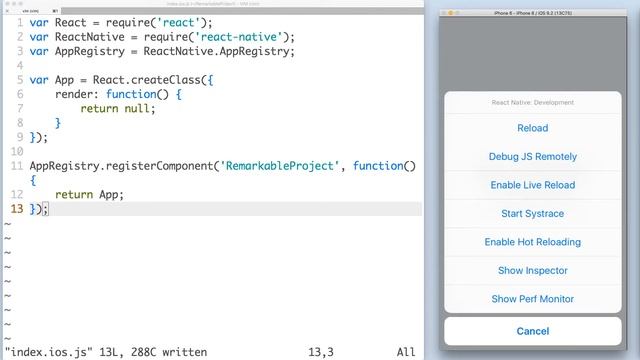Viewport: 640px width, 360px height.
Task: Dismiss the menu with Cancel
Action: point(533,331)
